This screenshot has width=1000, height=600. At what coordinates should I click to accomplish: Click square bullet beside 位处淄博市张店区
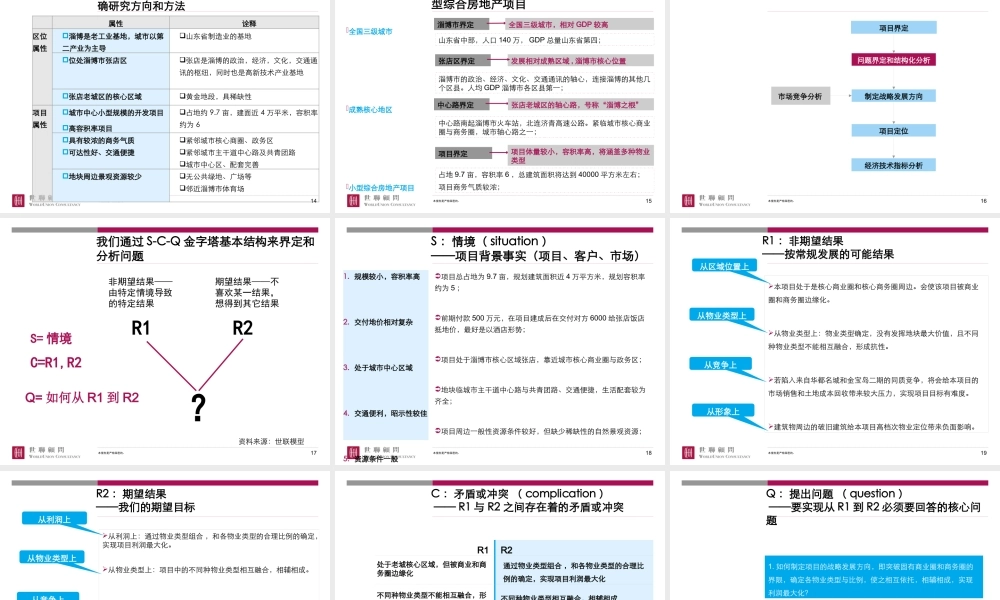tap(65, 60)
